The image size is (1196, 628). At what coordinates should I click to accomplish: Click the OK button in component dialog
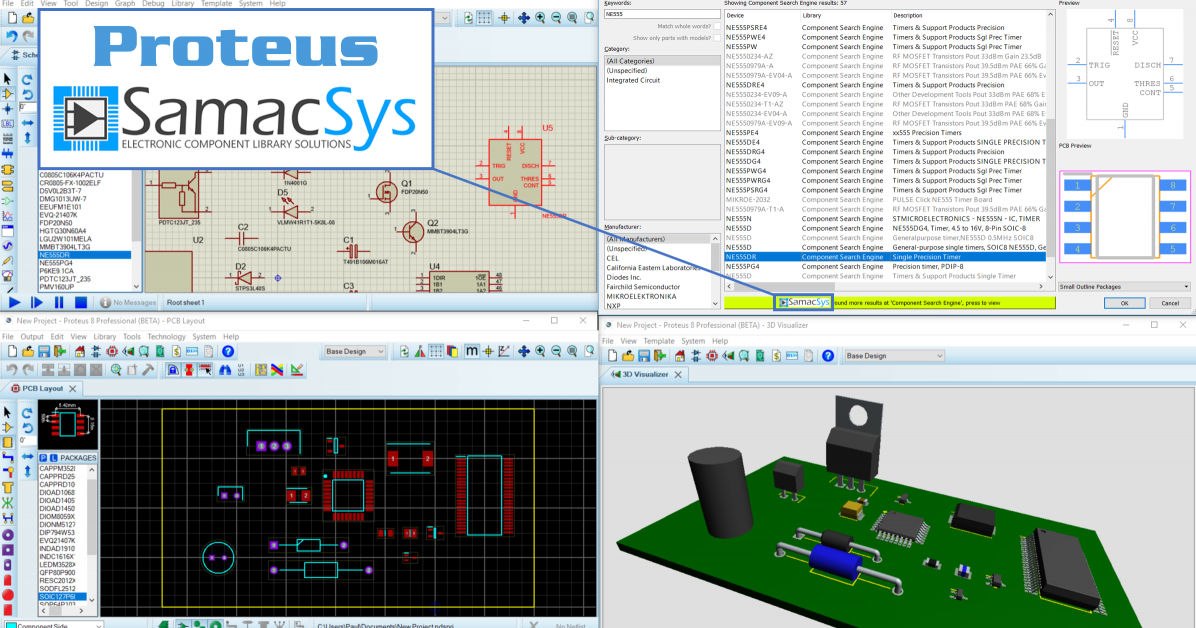point(1124,303)
